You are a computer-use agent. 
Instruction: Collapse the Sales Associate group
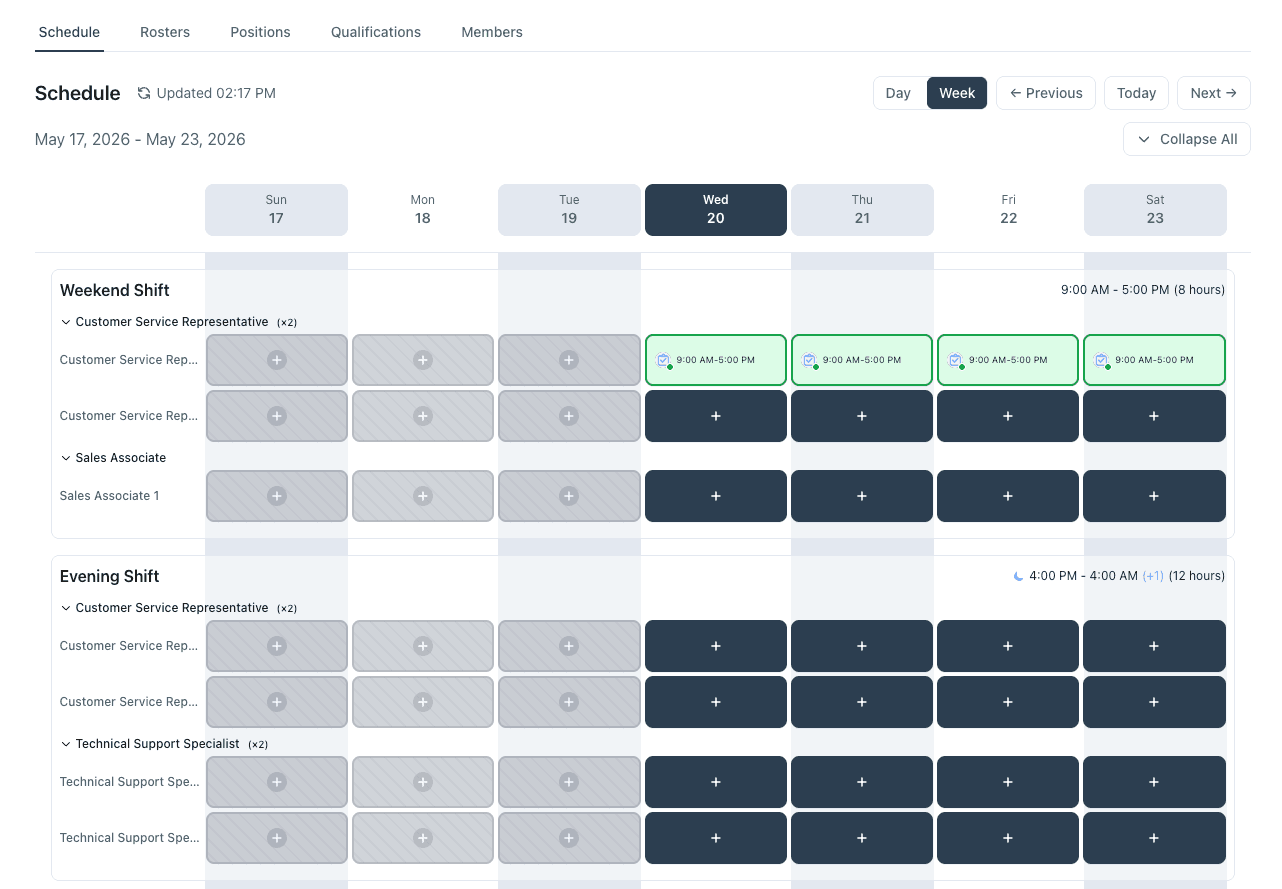[x=66, y=458]
